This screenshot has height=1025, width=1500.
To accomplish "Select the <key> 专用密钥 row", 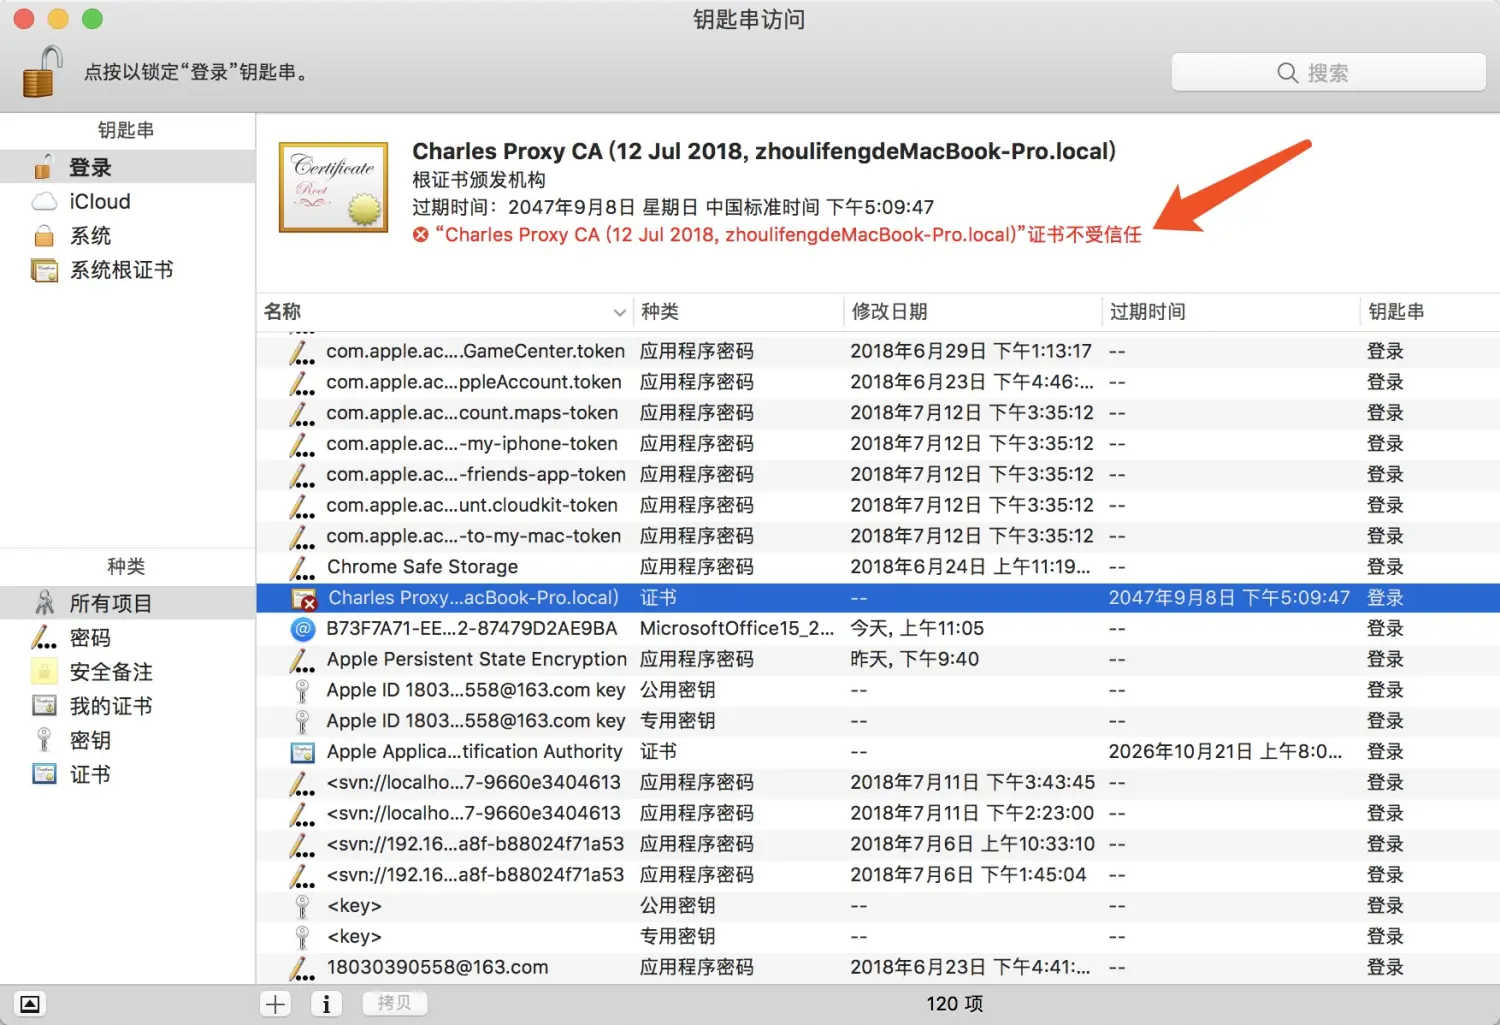I will coord(878,937).
